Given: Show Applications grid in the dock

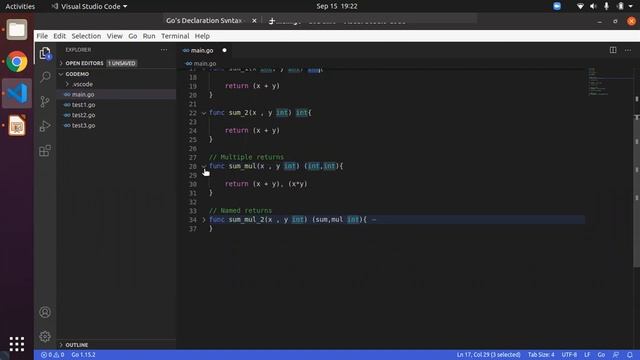Looking at the screenshot, I should pos(17,344).
